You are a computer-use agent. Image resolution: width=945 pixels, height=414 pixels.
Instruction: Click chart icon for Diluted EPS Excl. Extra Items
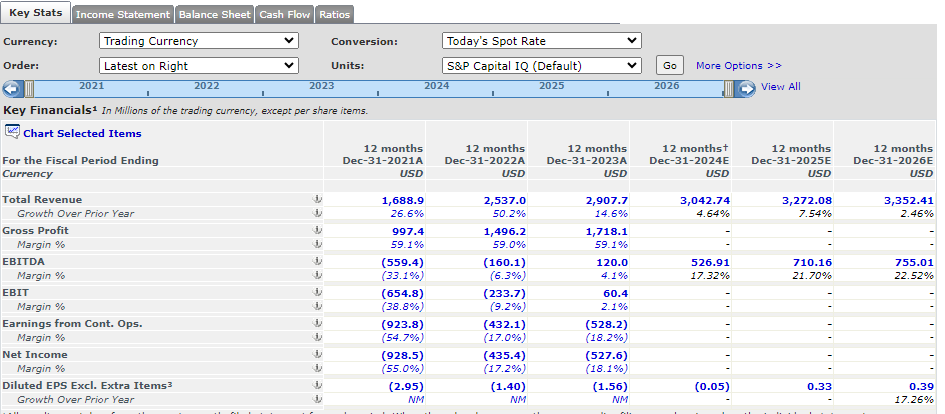click(318, 386)
